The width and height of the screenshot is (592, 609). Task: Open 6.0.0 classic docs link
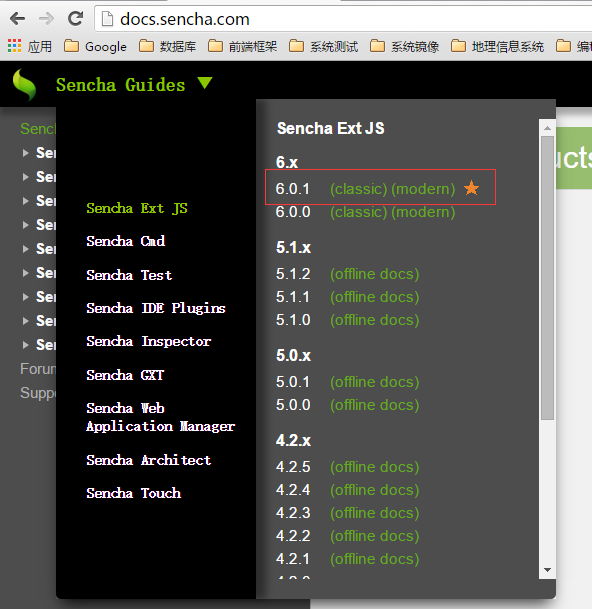click(359, 212)
